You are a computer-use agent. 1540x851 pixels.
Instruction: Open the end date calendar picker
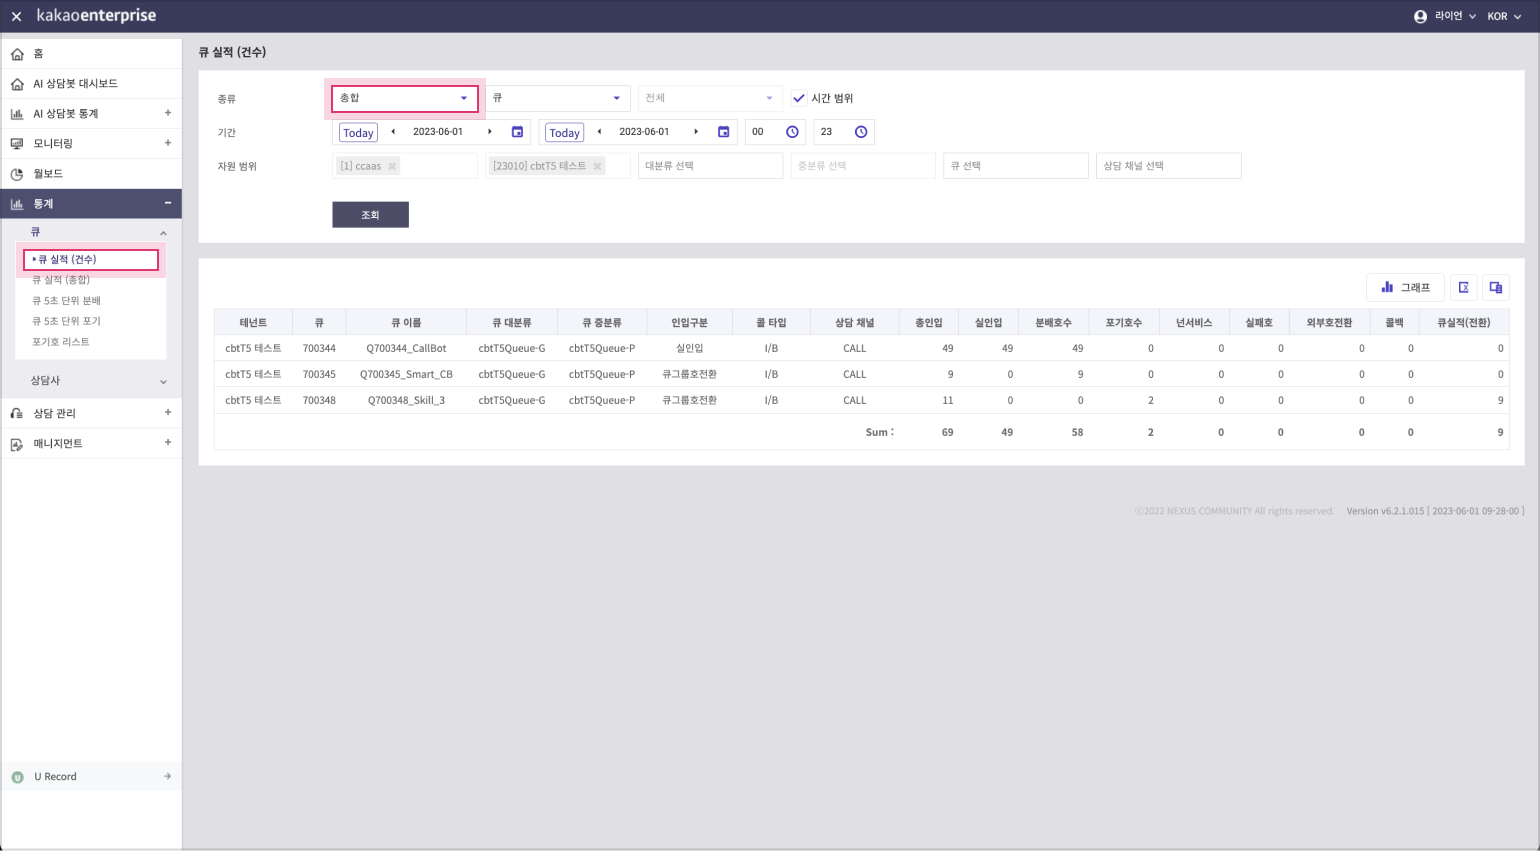click(723, 132)
